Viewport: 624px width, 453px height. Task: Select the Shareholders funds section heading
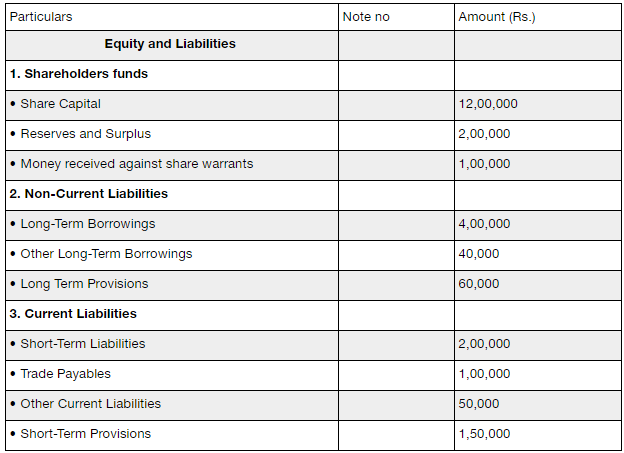click(78, 74)
